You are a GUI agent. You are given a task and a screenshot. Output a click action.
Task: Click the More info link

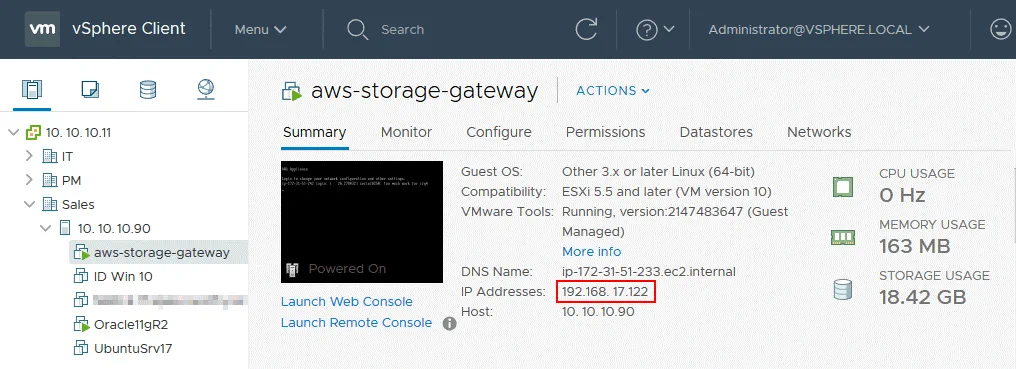(x=592, y=252)
